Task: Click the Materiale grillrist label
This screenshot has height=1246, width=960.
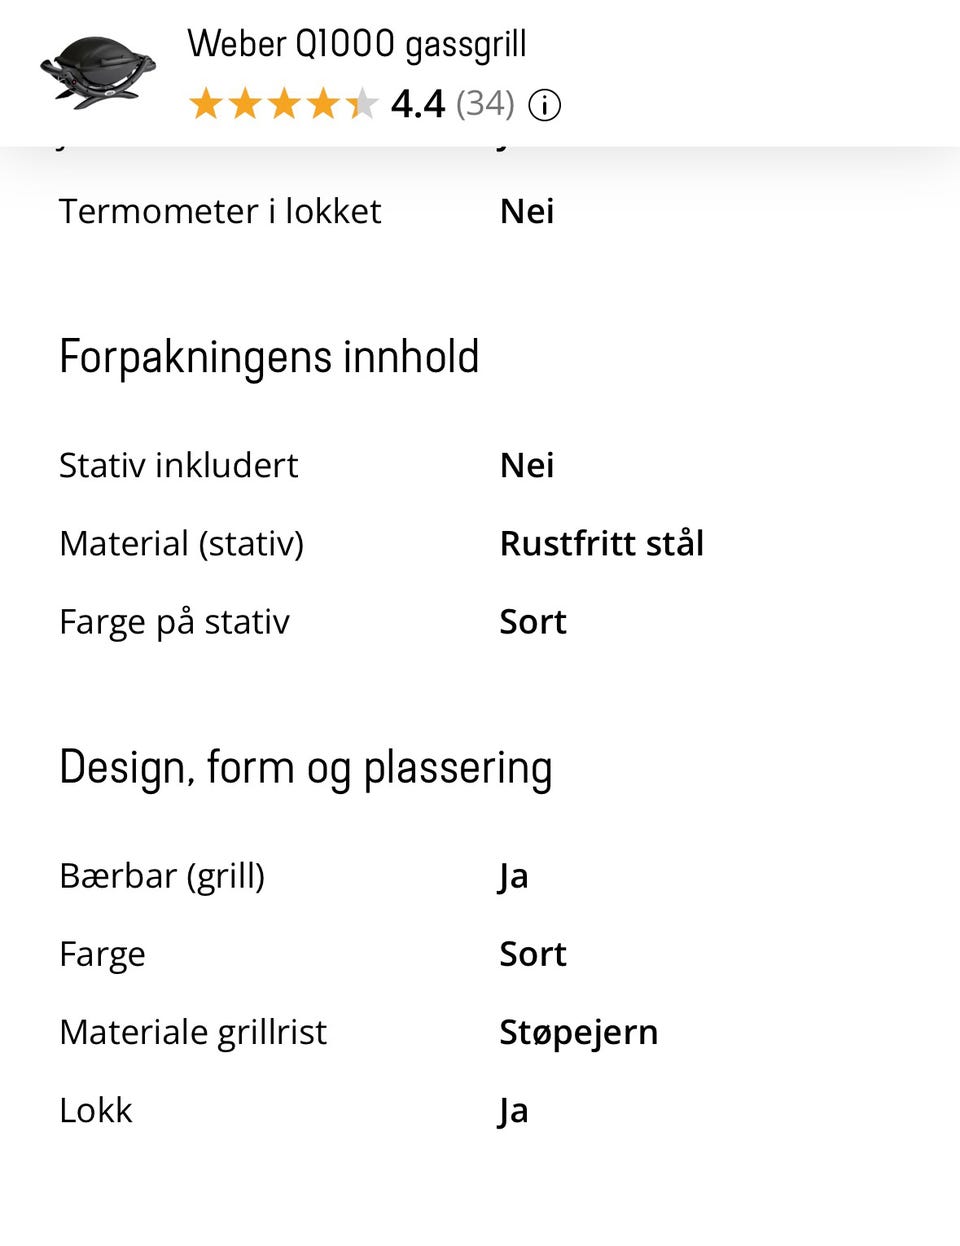Action: point(193,1032)
